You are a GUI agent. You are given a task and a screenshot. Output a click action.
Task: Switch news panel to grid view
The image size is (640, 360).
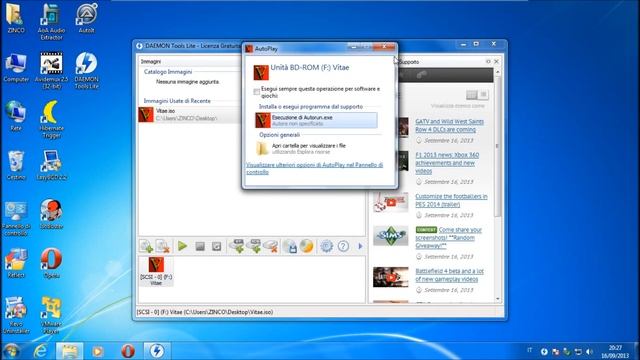472,95
